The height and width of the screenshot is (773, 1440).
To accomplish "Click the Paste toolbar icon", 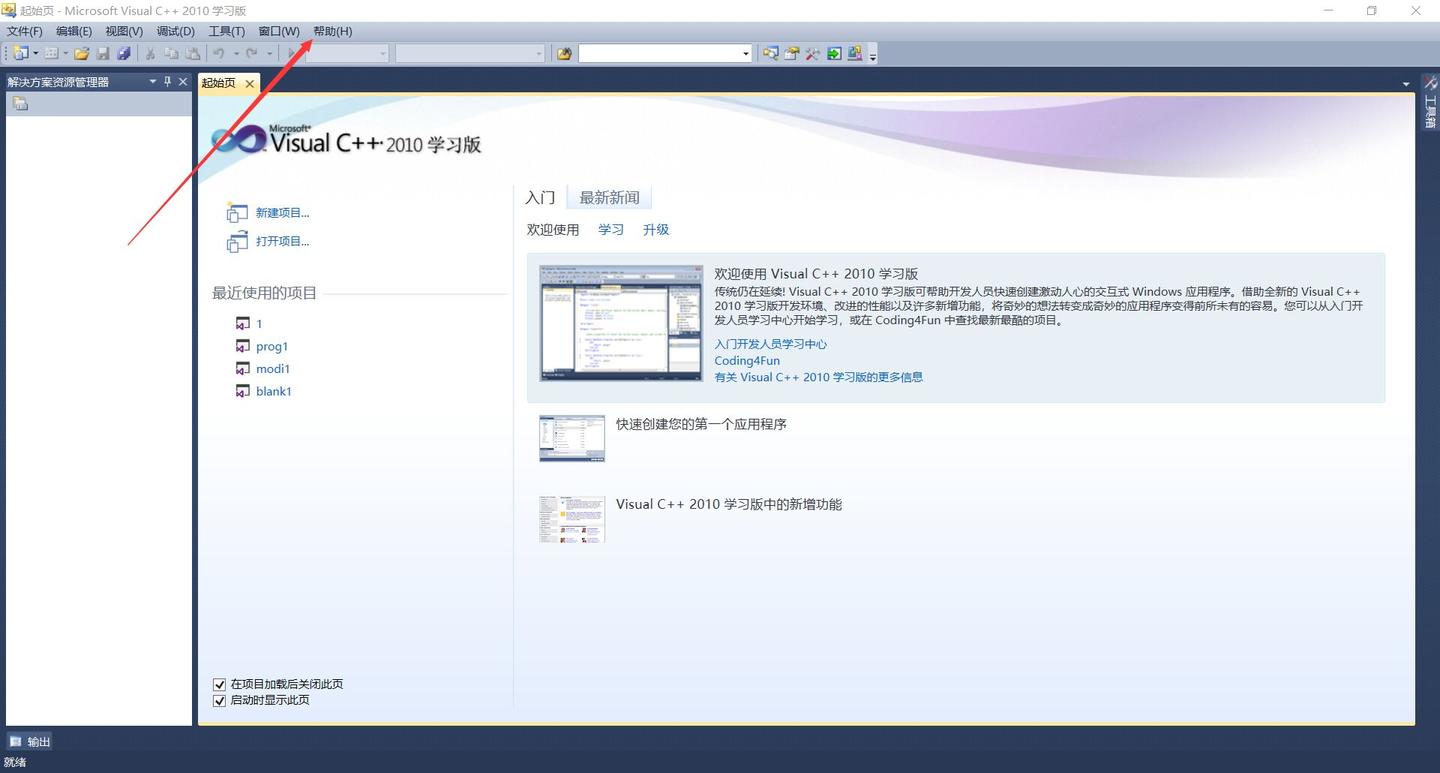I will click(x=193, y=53).
